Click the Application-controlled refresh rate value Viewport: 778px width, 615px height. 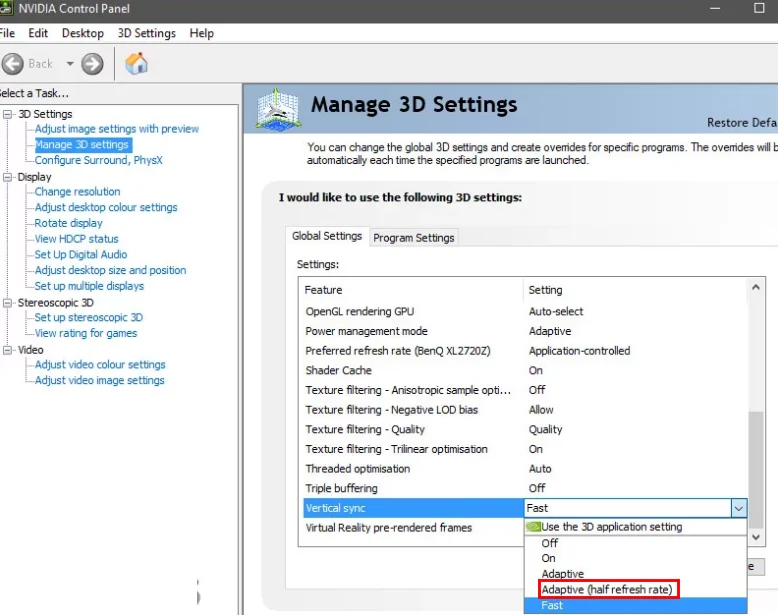579,351
